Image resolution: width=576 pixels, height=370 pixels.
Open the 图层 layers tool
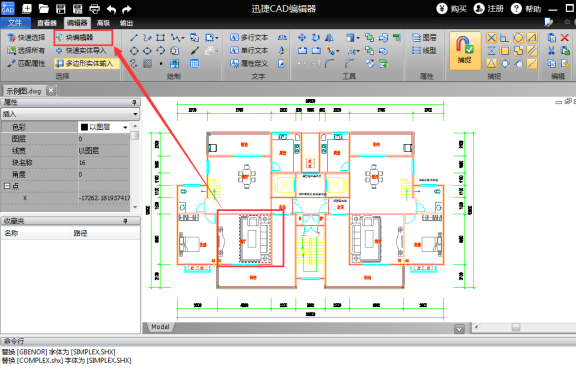click(424, 37)
